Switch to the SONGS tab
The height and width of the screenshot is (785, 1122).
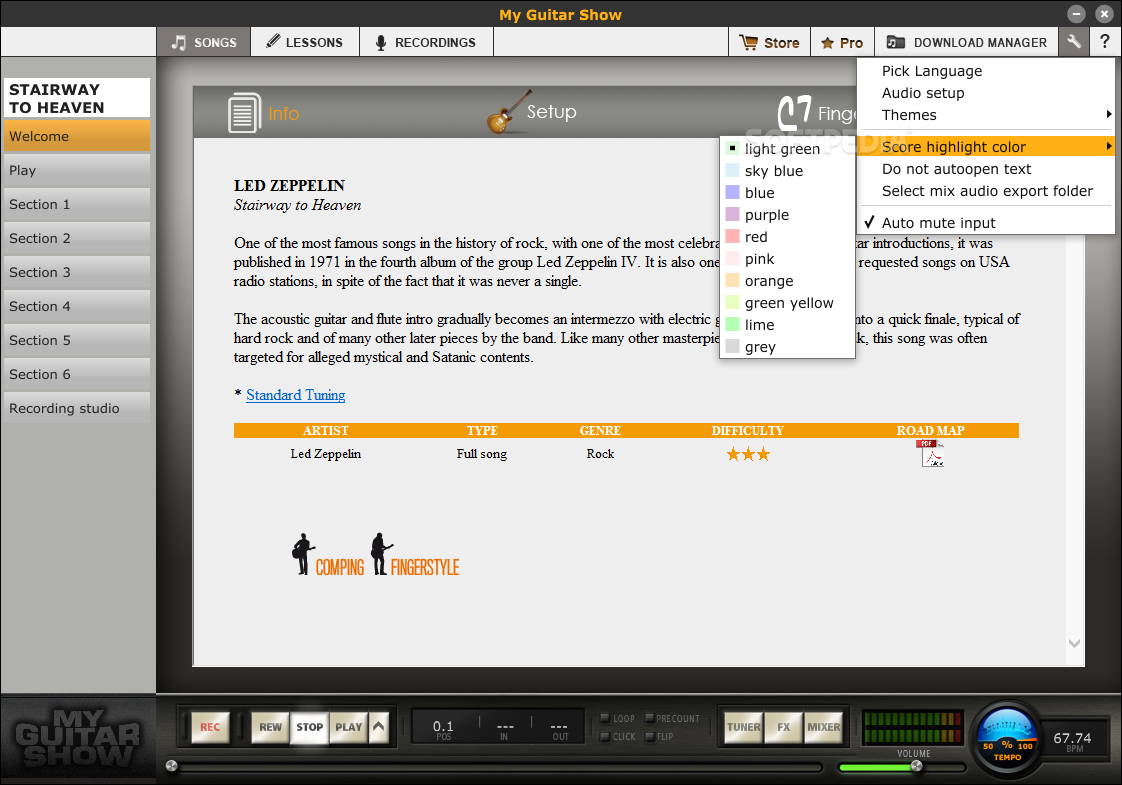click(204, 42)
